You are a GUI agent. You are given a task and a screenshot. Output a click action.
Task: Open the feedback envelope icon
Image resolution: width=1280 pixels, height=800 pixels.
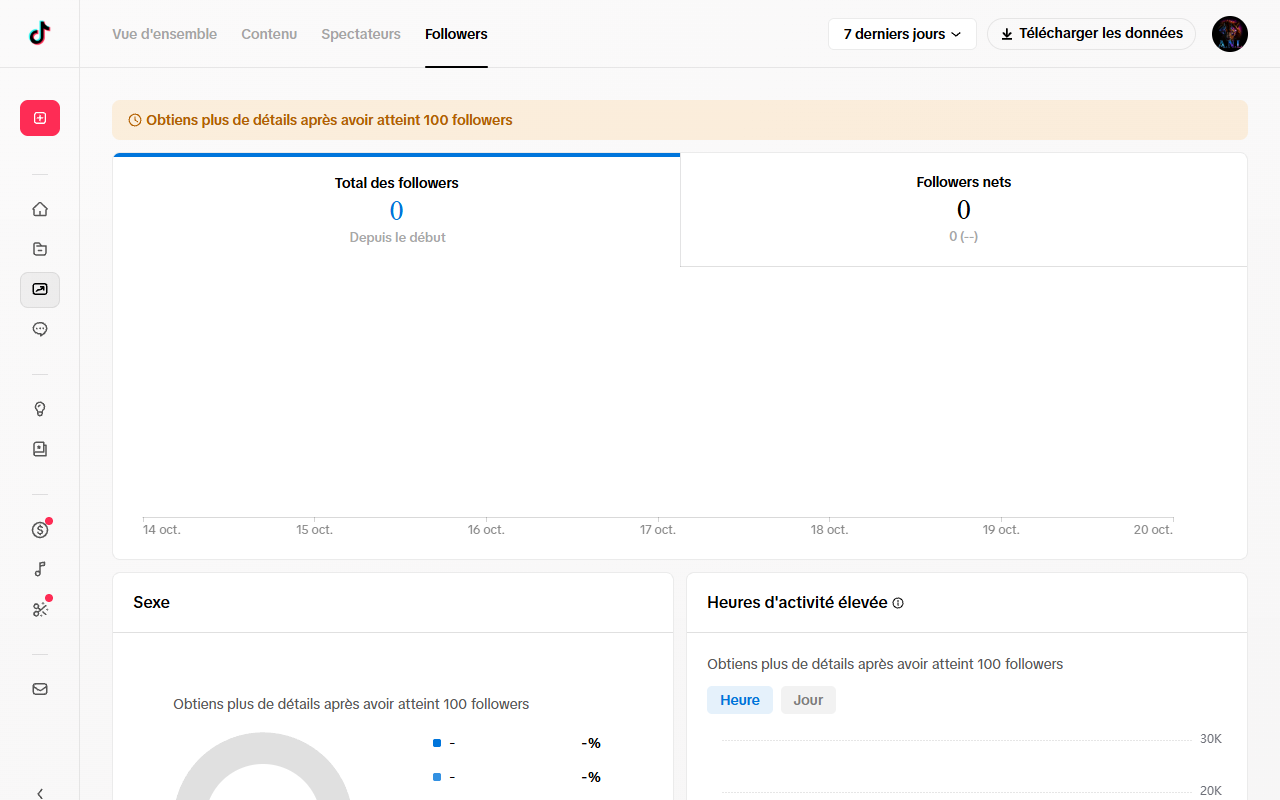pyautogui.click(x=40, y=689)
